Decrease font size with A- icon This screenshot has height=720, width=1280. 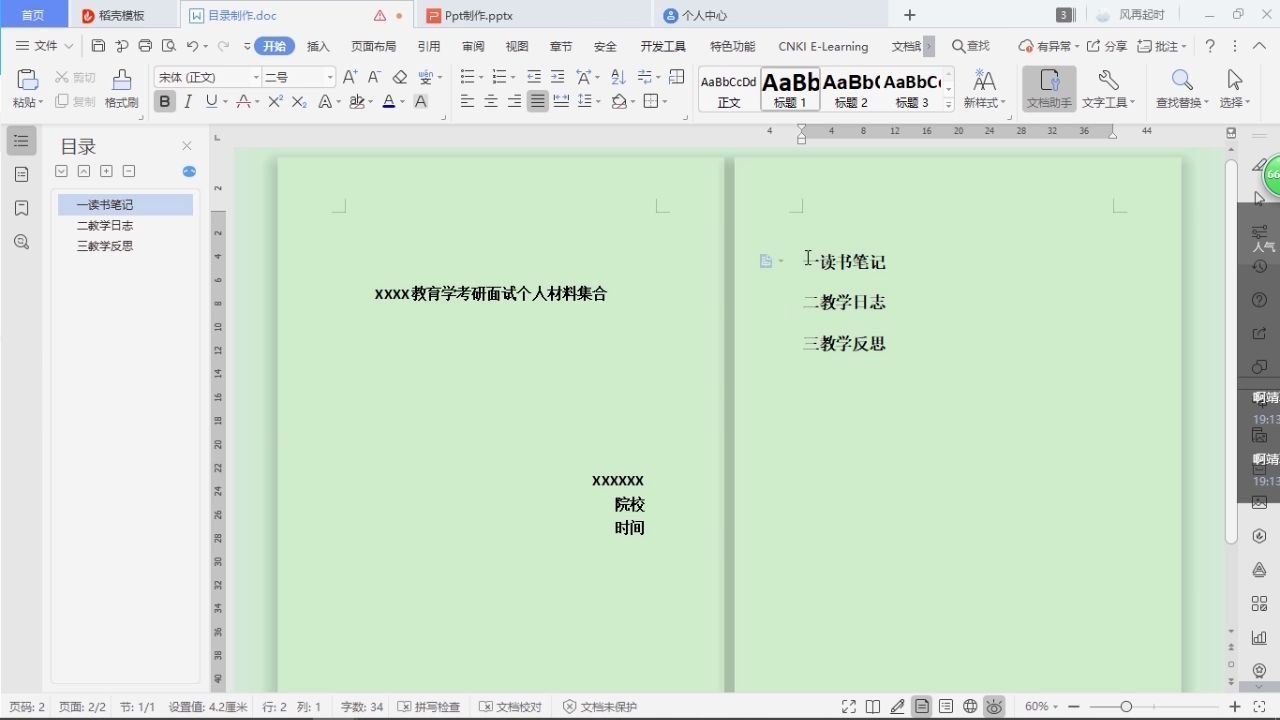[374, 77]
